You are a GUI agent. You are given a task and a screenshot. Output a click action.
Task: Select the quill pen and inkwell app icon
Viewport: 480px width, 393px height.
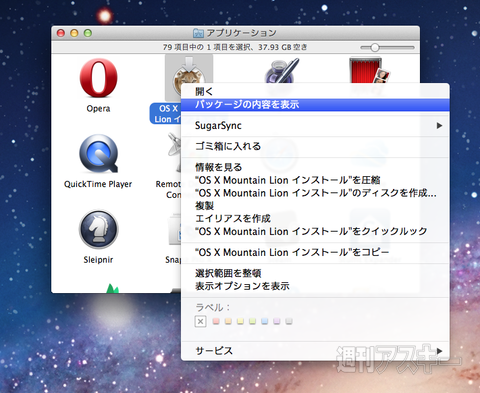pos(282,71)
